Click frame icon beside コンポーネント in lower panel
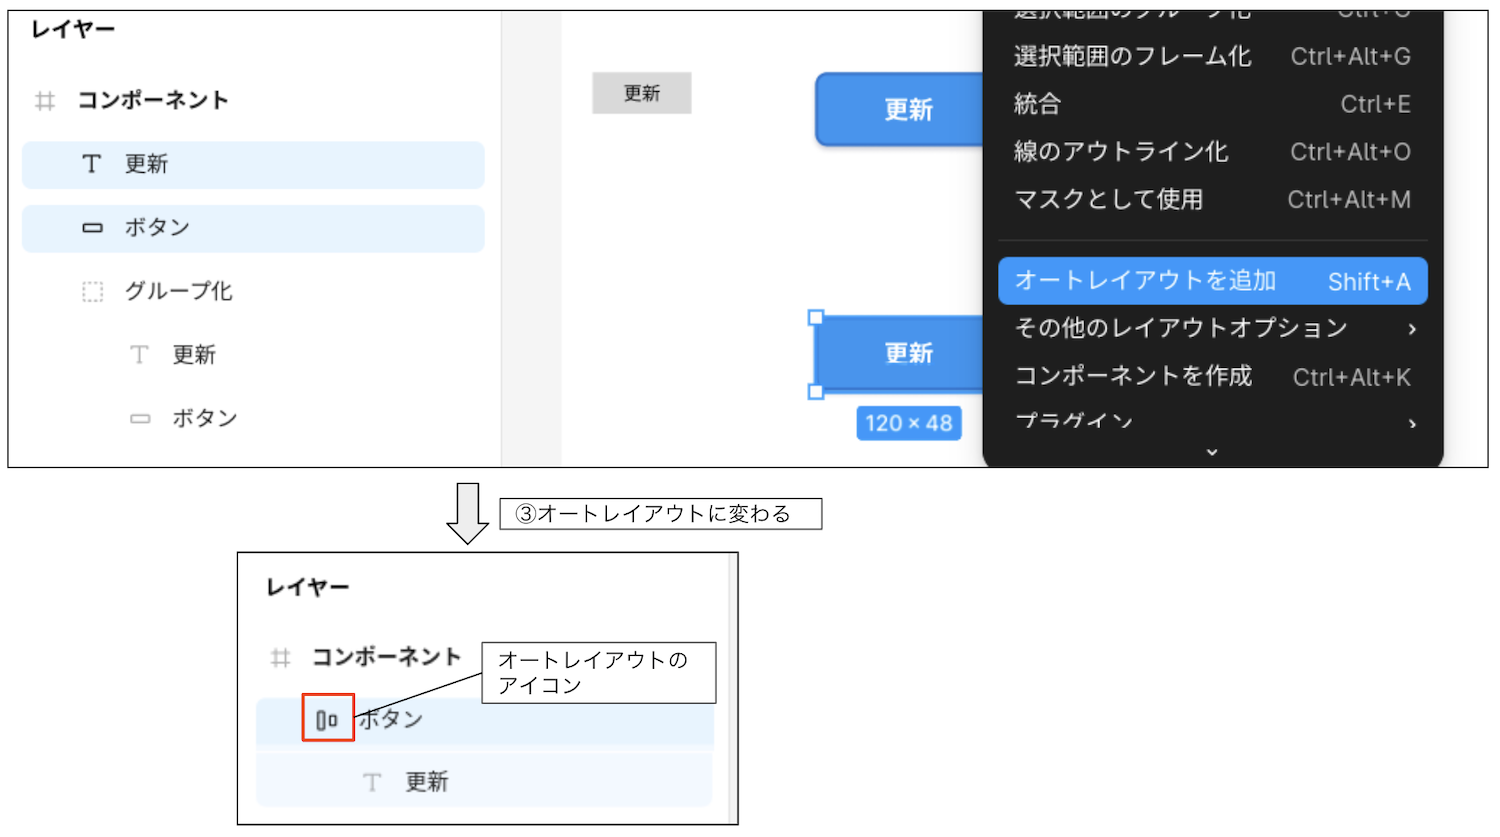The width and height of the screenshot is (1500, 837). (x=281, y=658)
